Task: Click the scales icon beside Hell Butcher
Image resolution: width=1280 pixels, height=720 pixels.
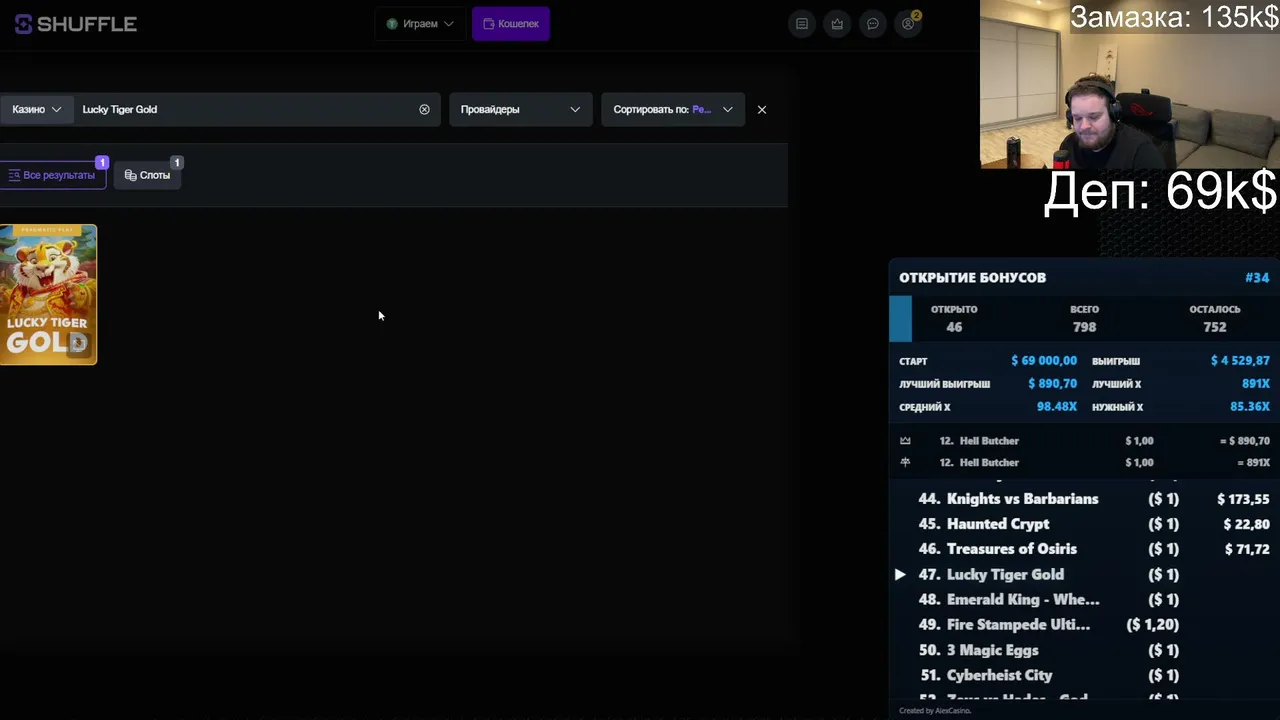Action: [x=905, y=463]
